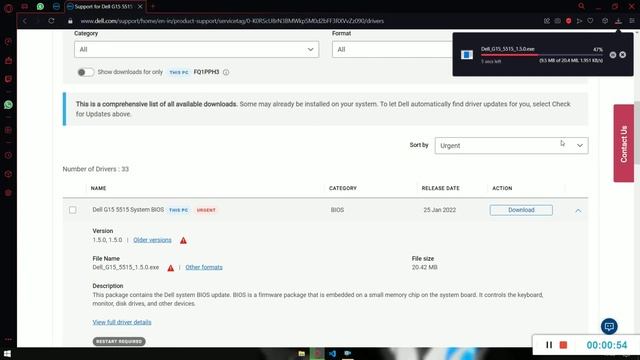Open WhatsApp in the Opera sidebar
The height and width of the screenshot is (360, 640).
click(x=8, y=105)
